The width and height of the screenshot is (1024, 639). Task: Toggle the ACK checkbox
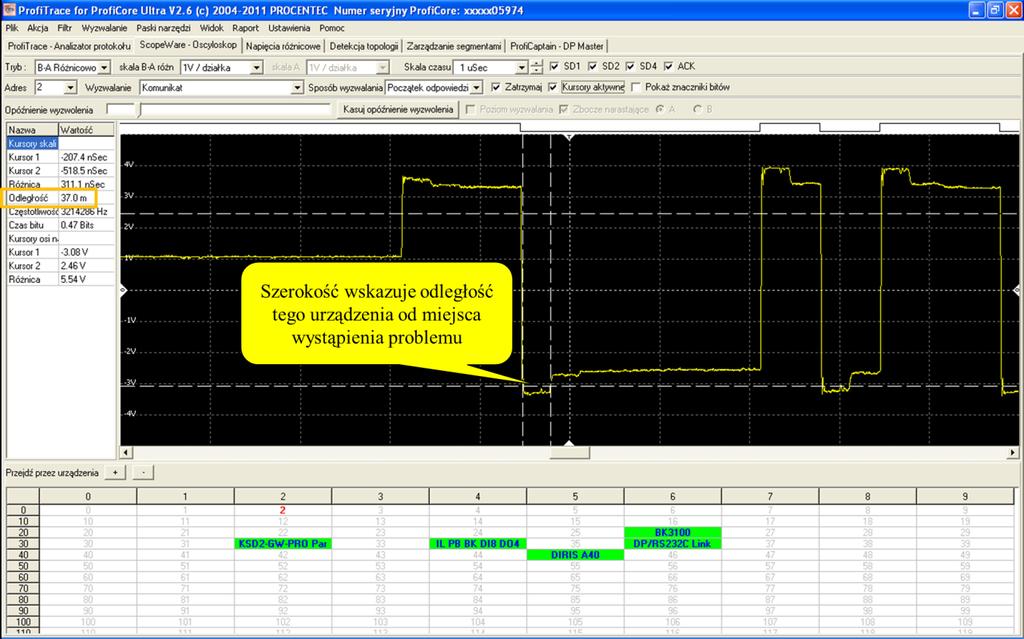click(668, 66)
